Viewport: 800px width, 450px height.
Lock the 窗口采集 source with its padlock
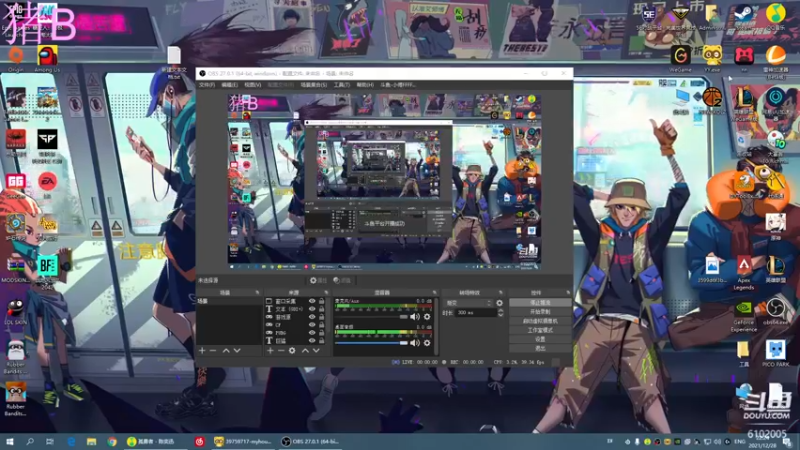(x=321, y=301)
